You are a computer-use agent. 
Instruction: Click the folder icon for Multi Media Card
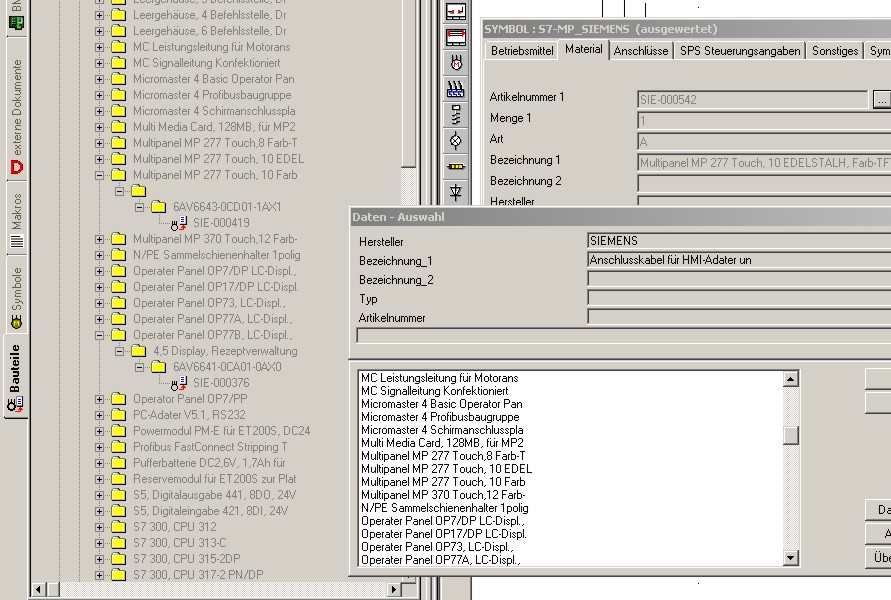click(118, 127)
